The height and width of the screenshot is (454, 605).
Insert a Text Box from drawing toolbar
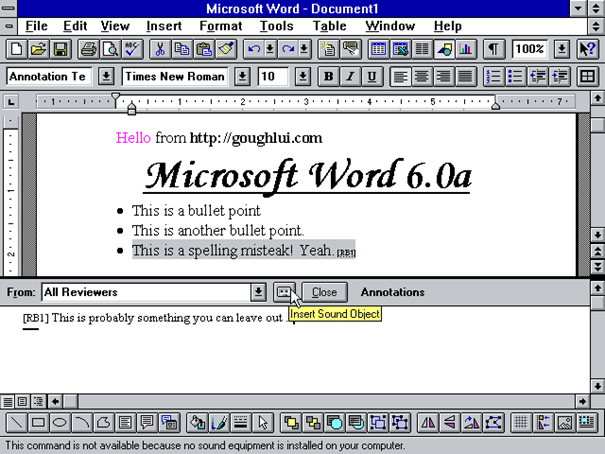(125, 422)
